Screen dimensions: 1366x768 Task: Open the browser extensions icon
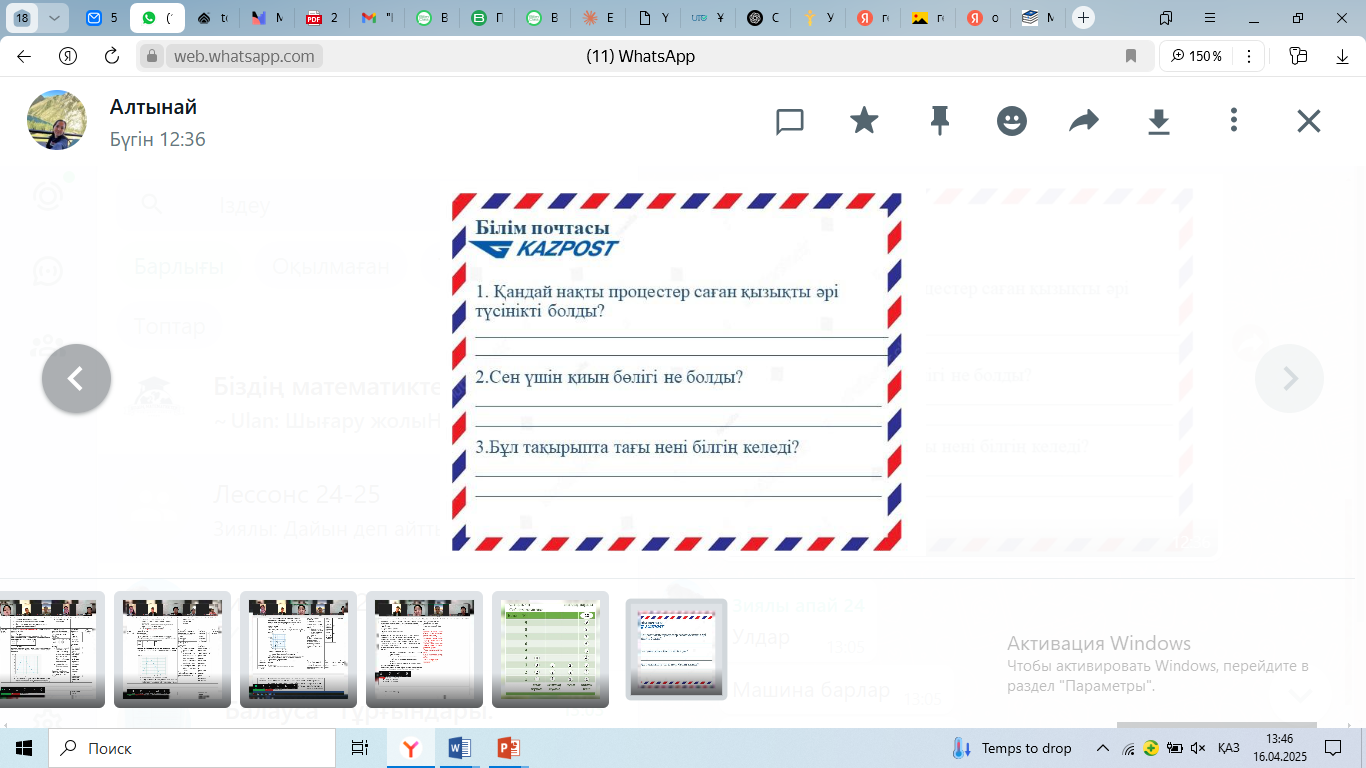click(x=1299, y=56)
